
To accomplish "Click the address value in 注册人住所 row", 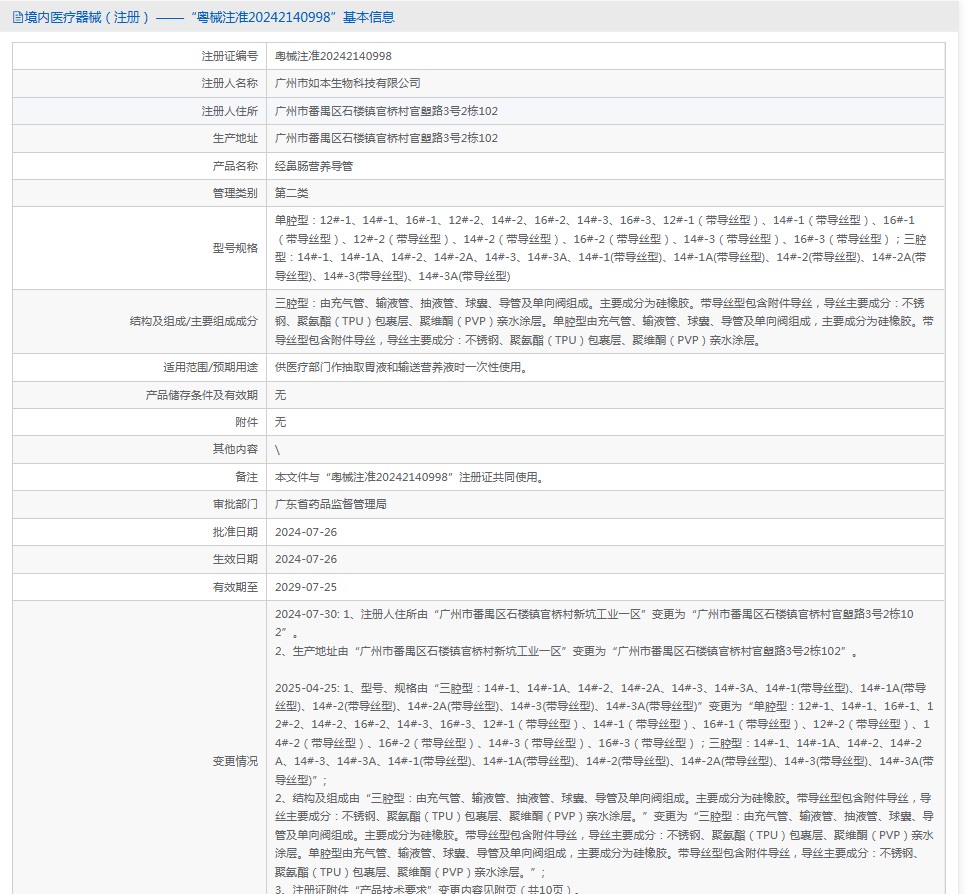I will click(x=386, y=111).
